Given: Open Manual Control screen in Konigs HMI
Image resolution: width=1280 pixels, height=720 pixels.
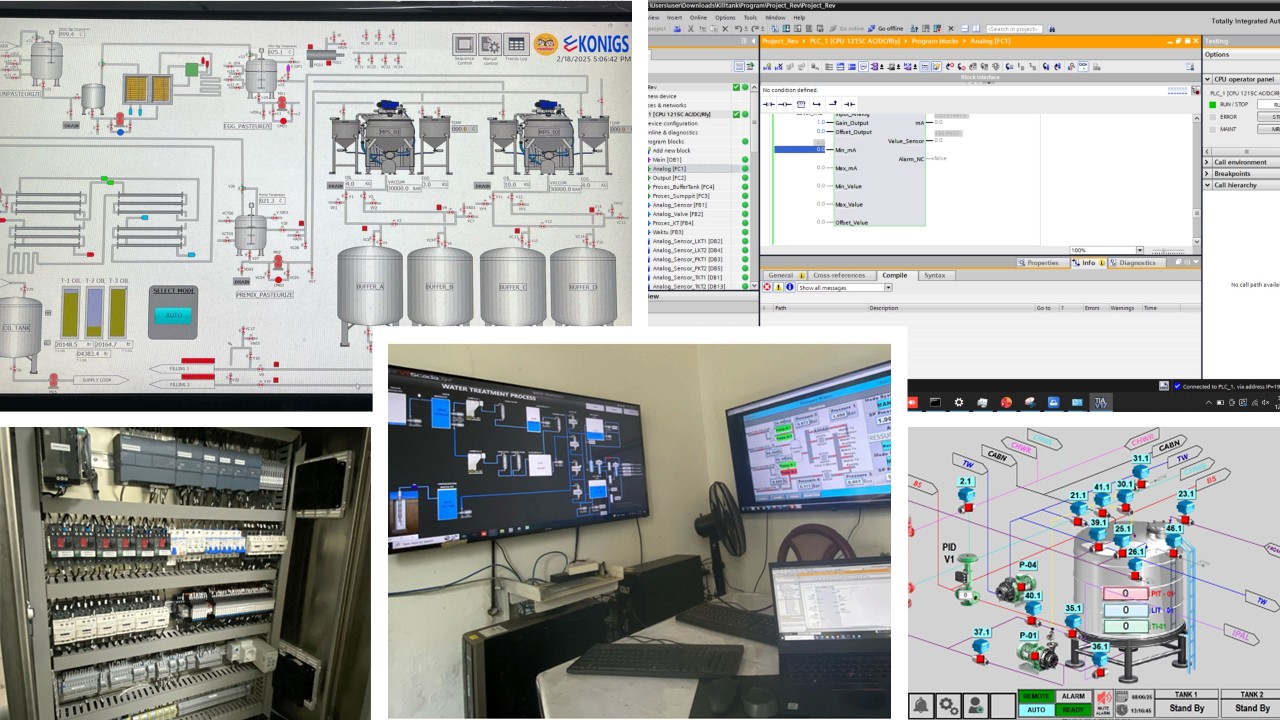Looking at the screenshot, I should [x=490, y=45].
